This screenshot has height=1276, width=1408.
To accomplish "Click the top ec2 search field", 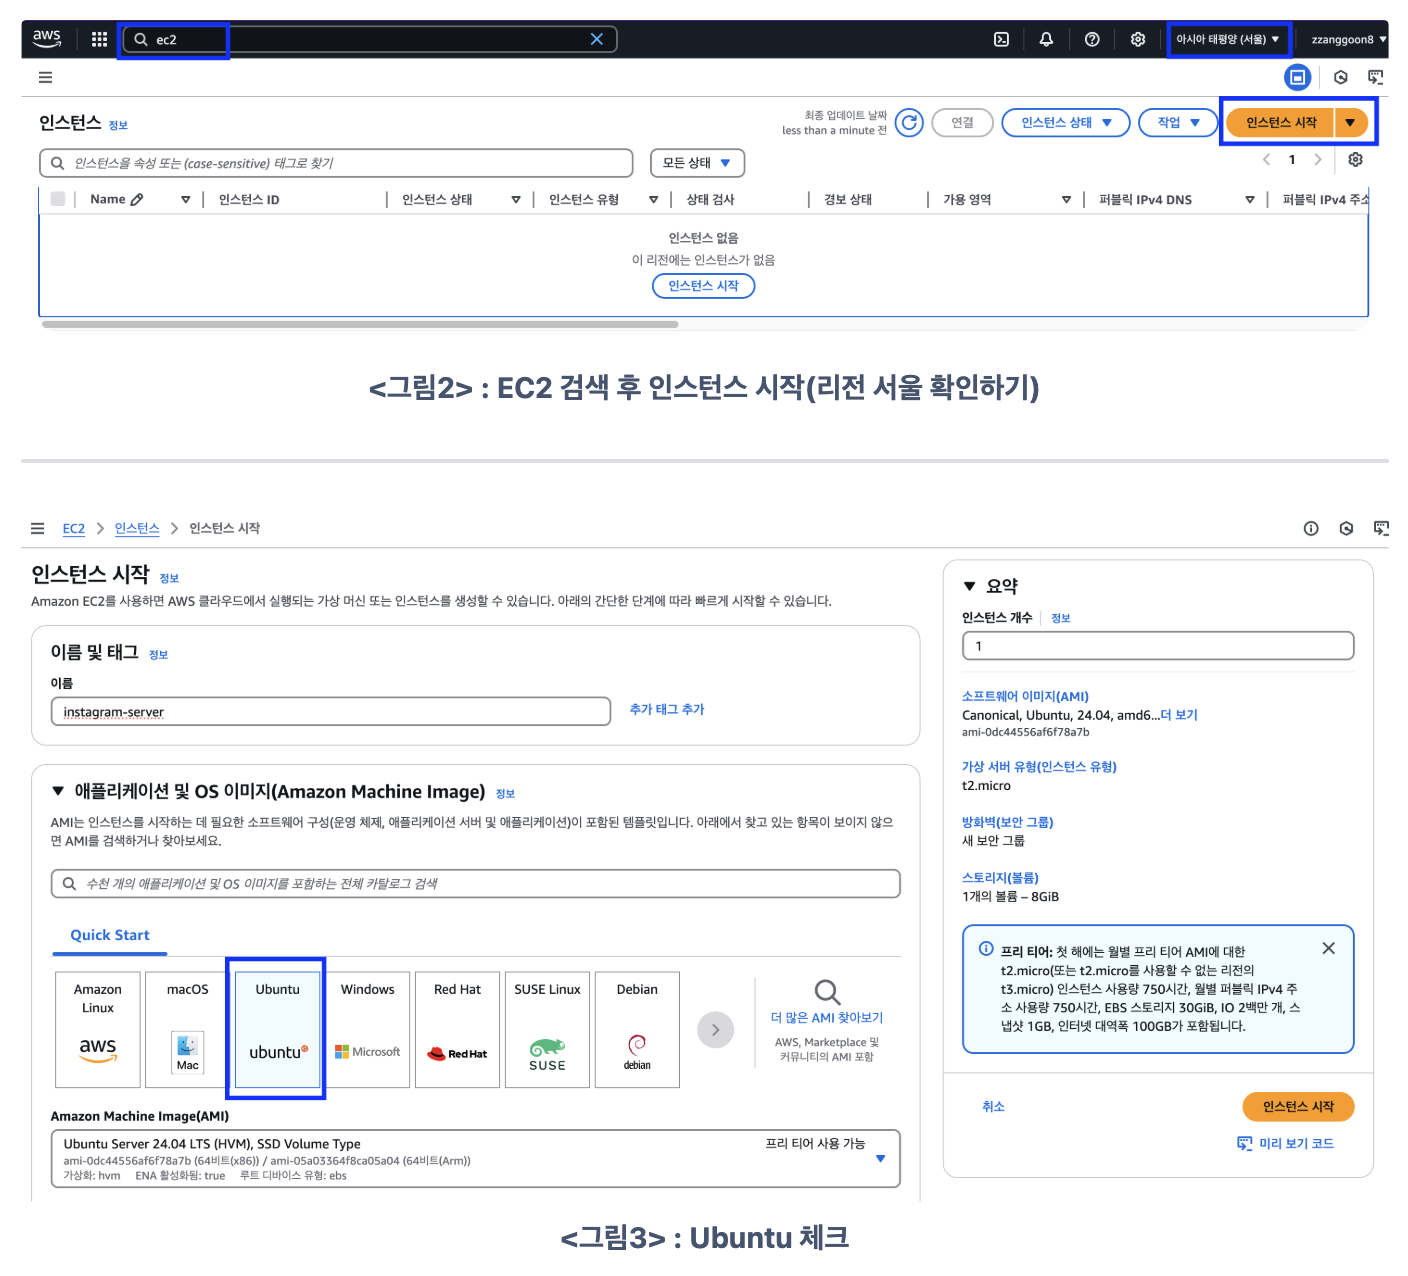I will pos(369,39).
